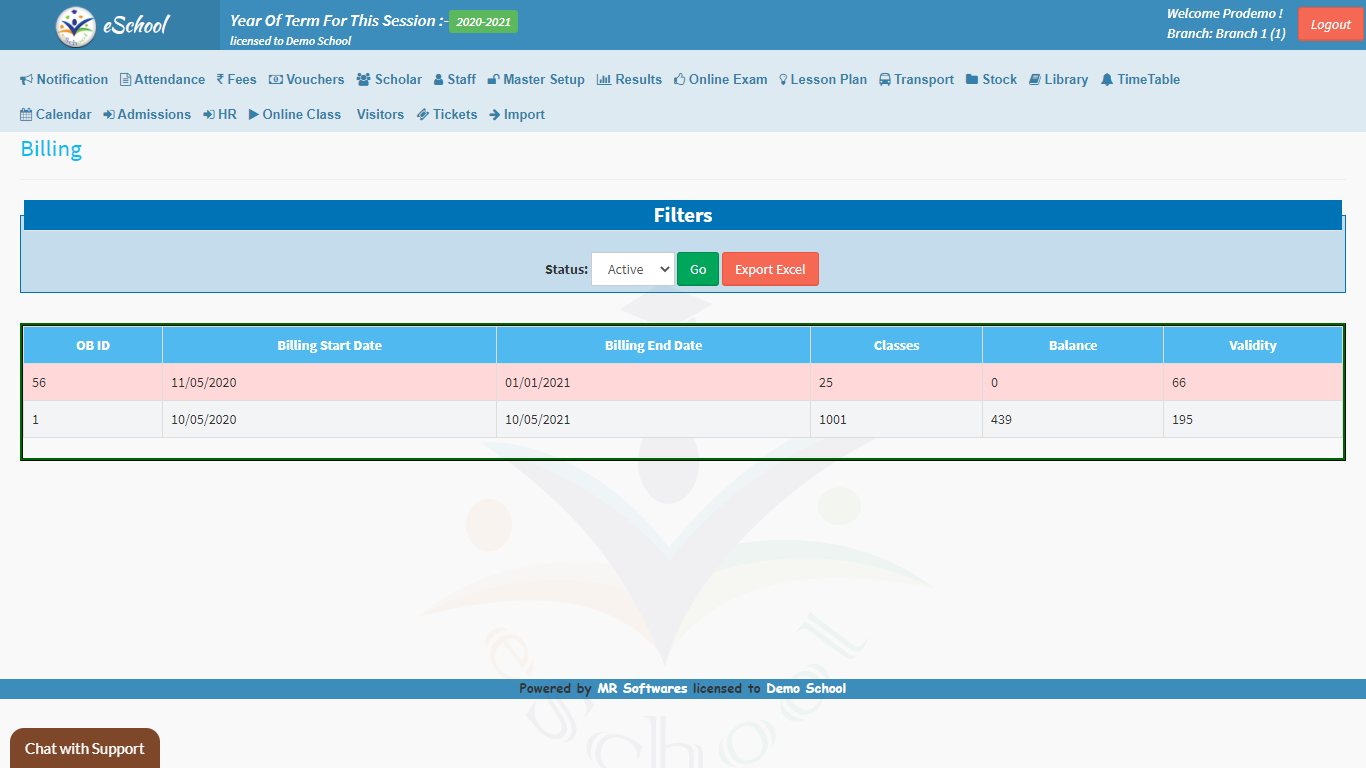Click the Calendar icon in menu

(x=26, y=115)
